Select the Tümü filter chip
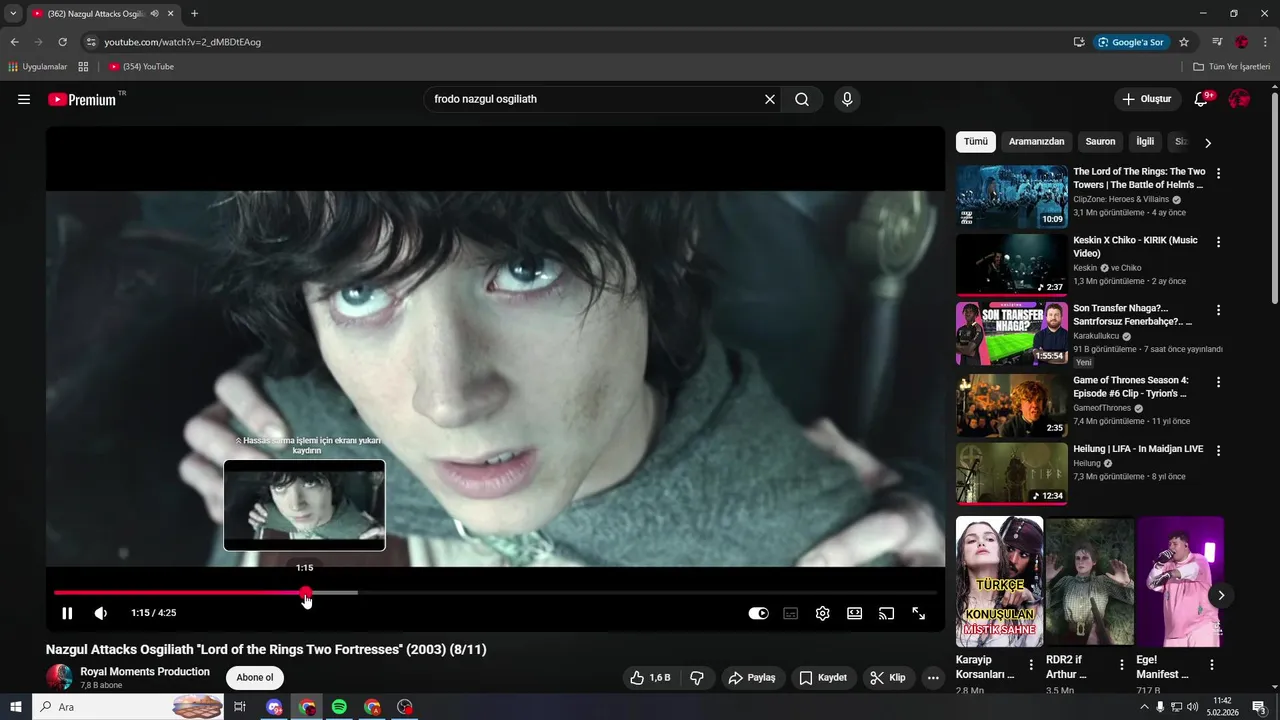The height and width of the screenshot is (720, 1280). (976, 142)
